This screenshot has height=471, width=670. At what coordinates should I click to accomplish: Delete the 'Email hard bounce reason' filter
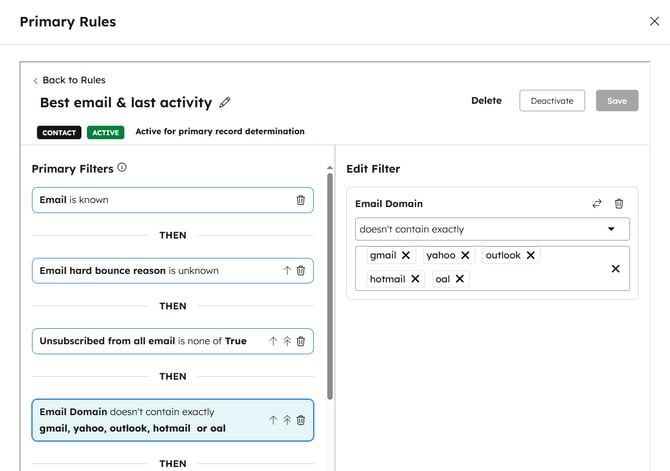[x=301, y=270]
